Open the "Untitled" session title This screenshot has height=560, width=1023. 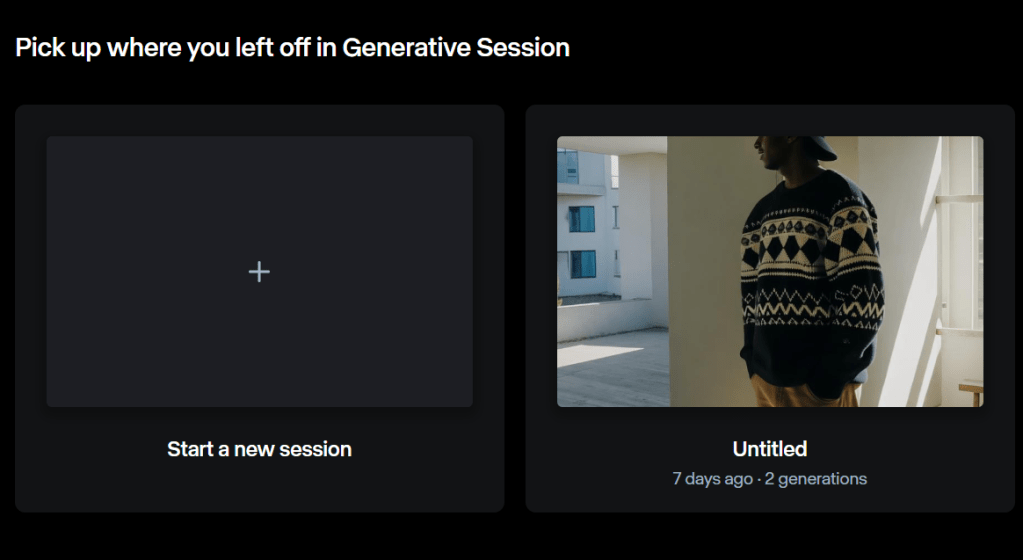(x=769, y=449)
